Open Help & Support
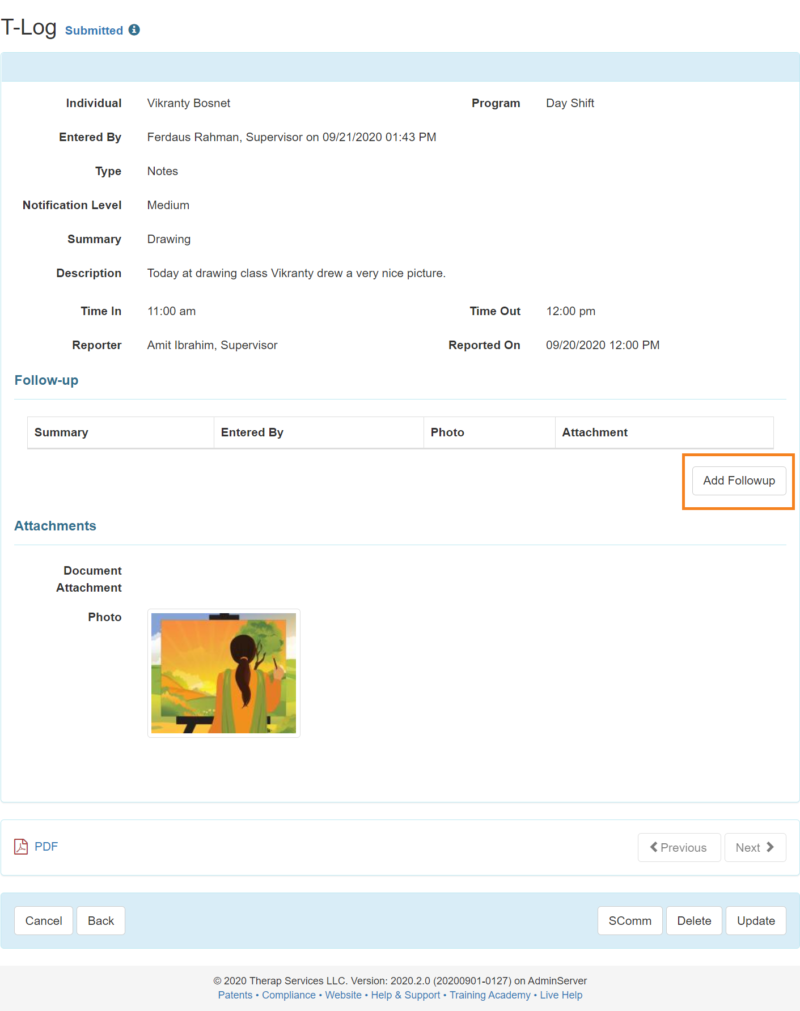This screenshot has width=800, height=1011. [x=404, y=995]
